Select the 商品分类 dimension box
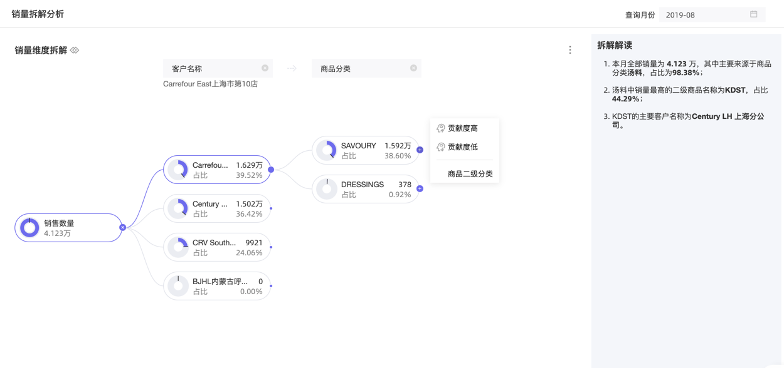The height and width of the screenshot is (368, 784). (x=366, y=68)
